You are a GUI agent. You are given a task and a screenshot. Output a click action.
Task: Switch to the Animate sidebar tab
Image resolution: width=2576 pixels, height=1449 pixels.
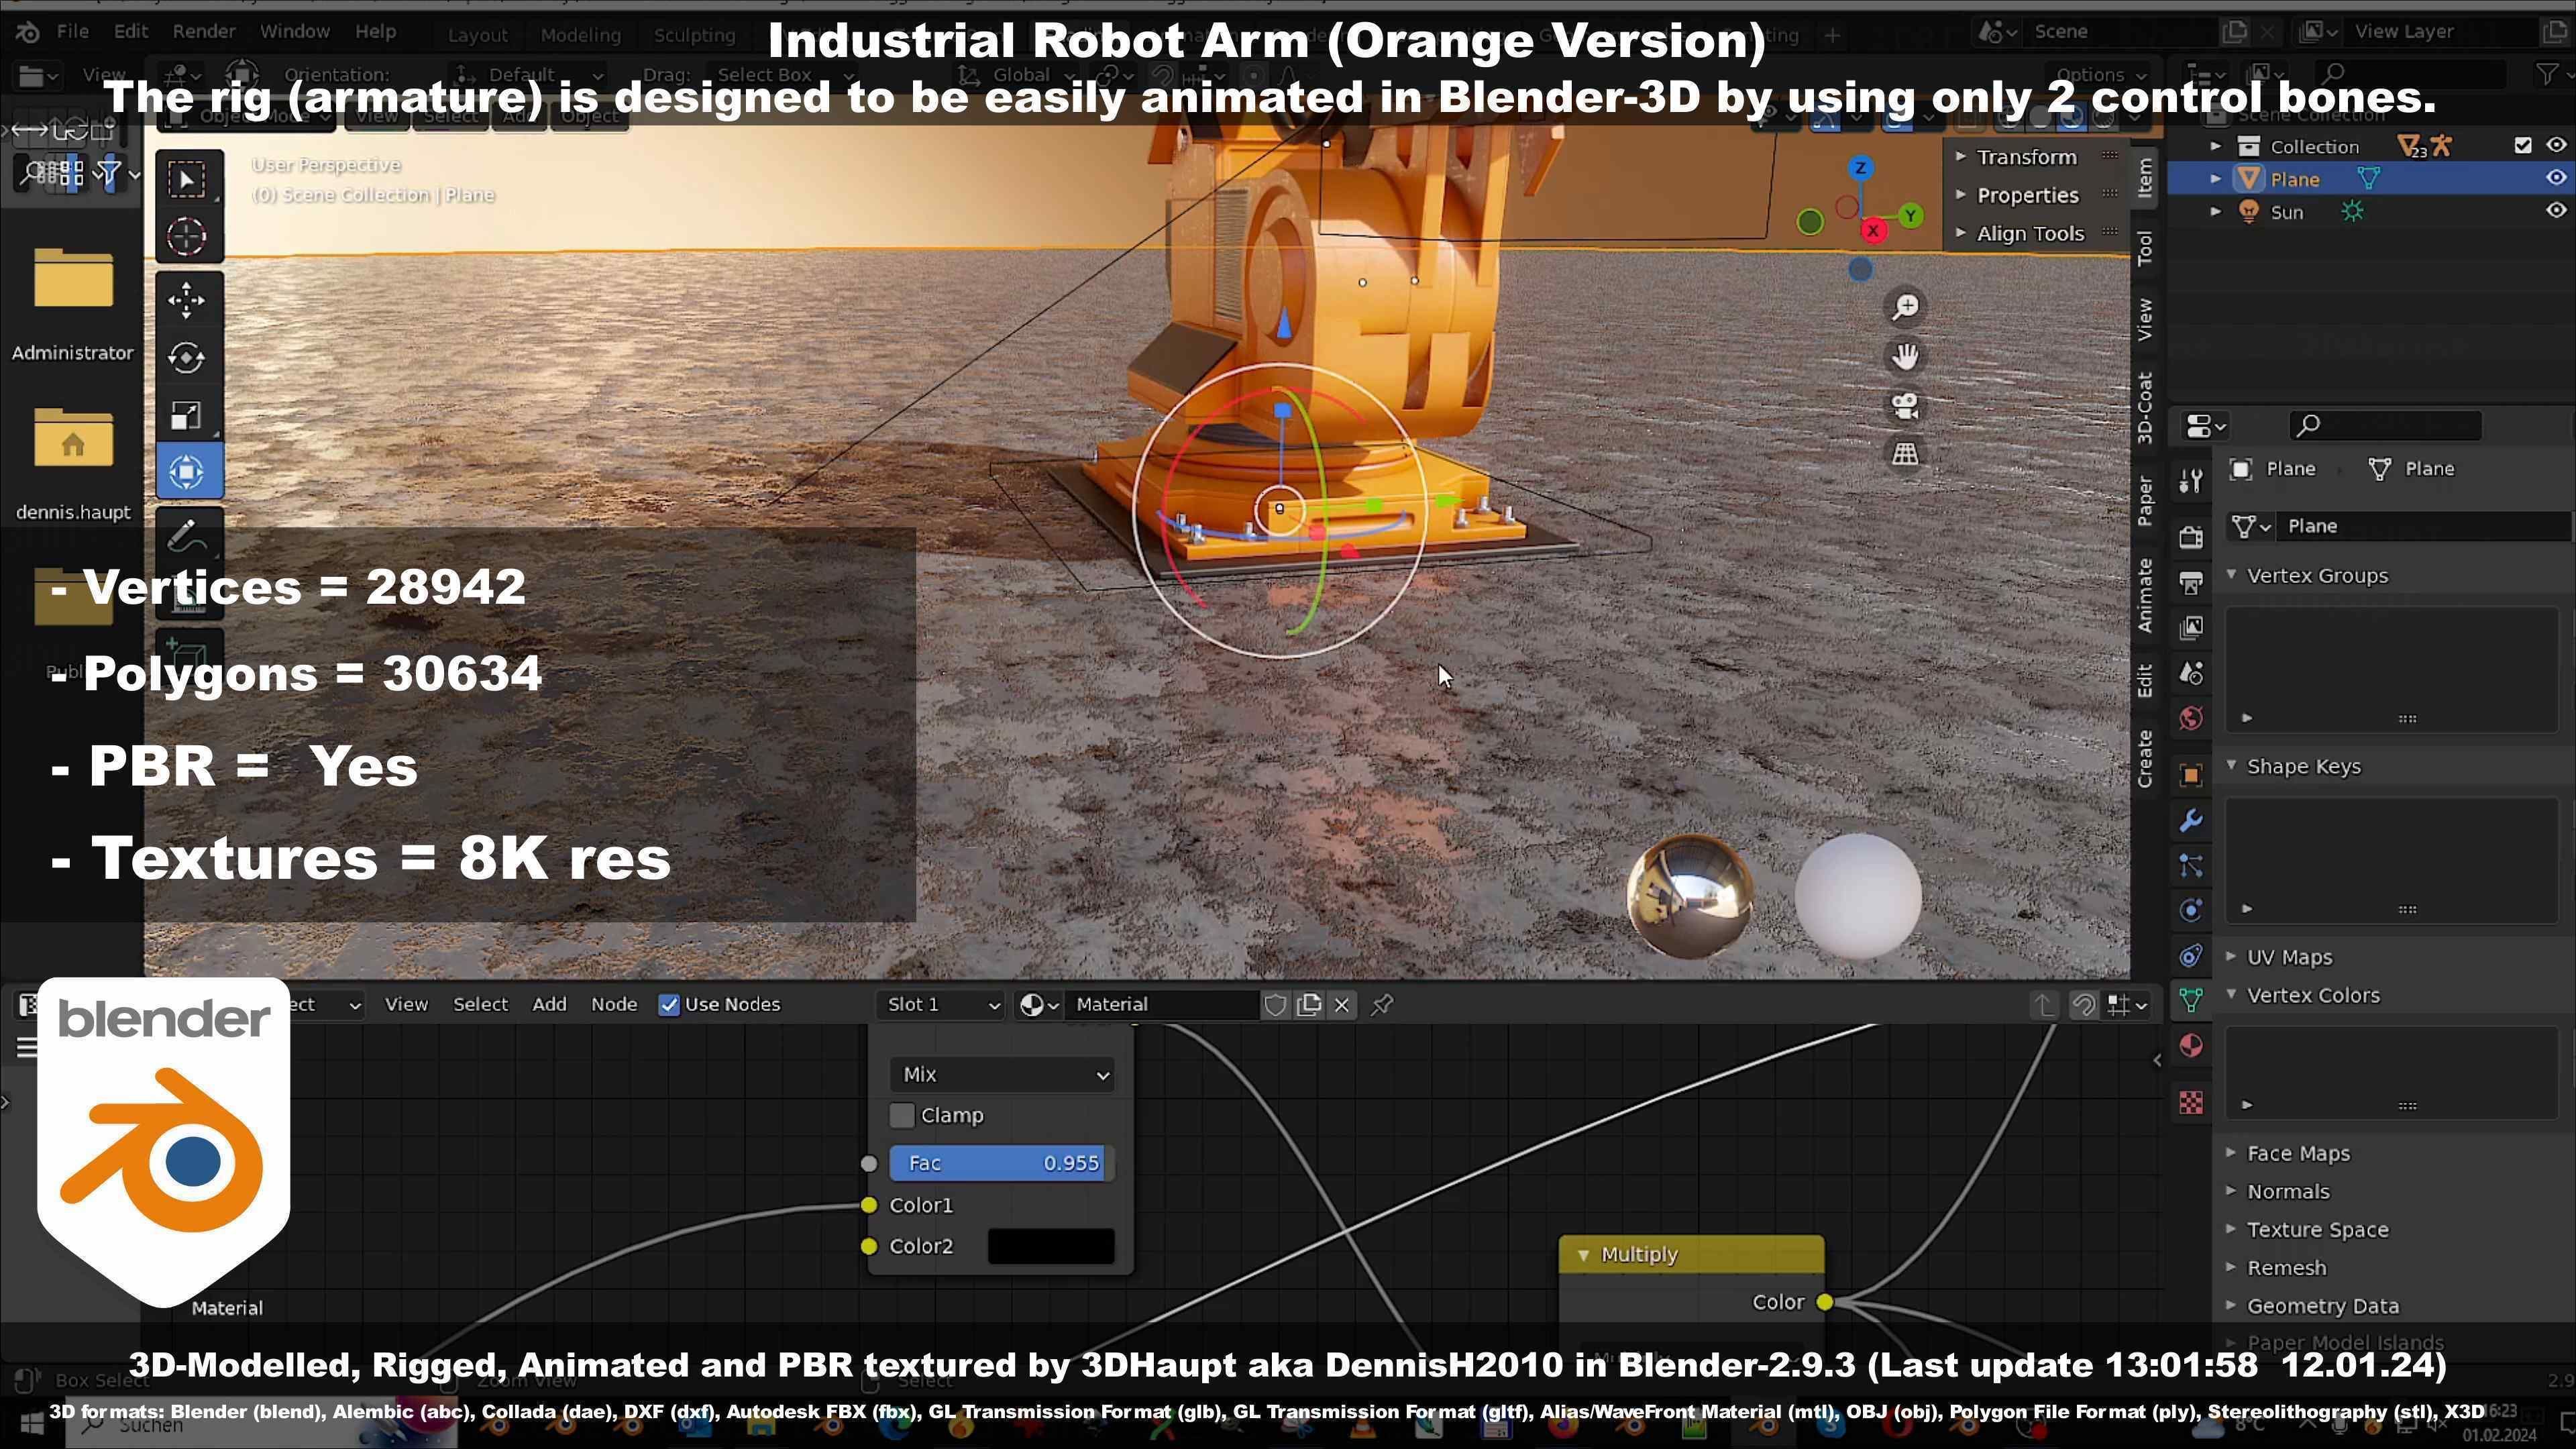tap(2145, 596)
